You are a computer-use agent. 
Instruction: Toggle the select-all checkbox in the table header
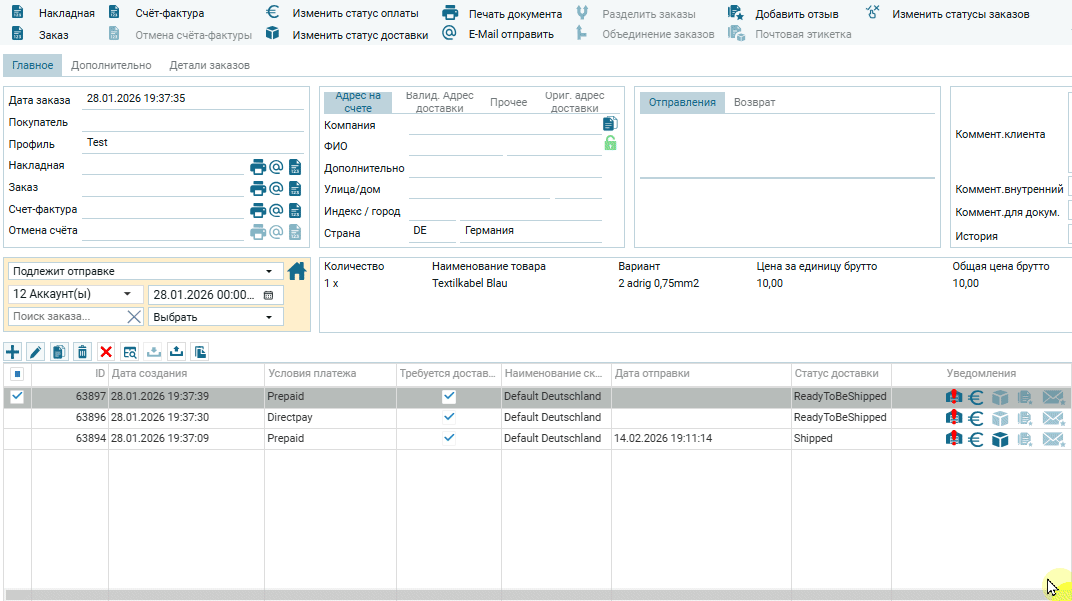pos(16,374)
